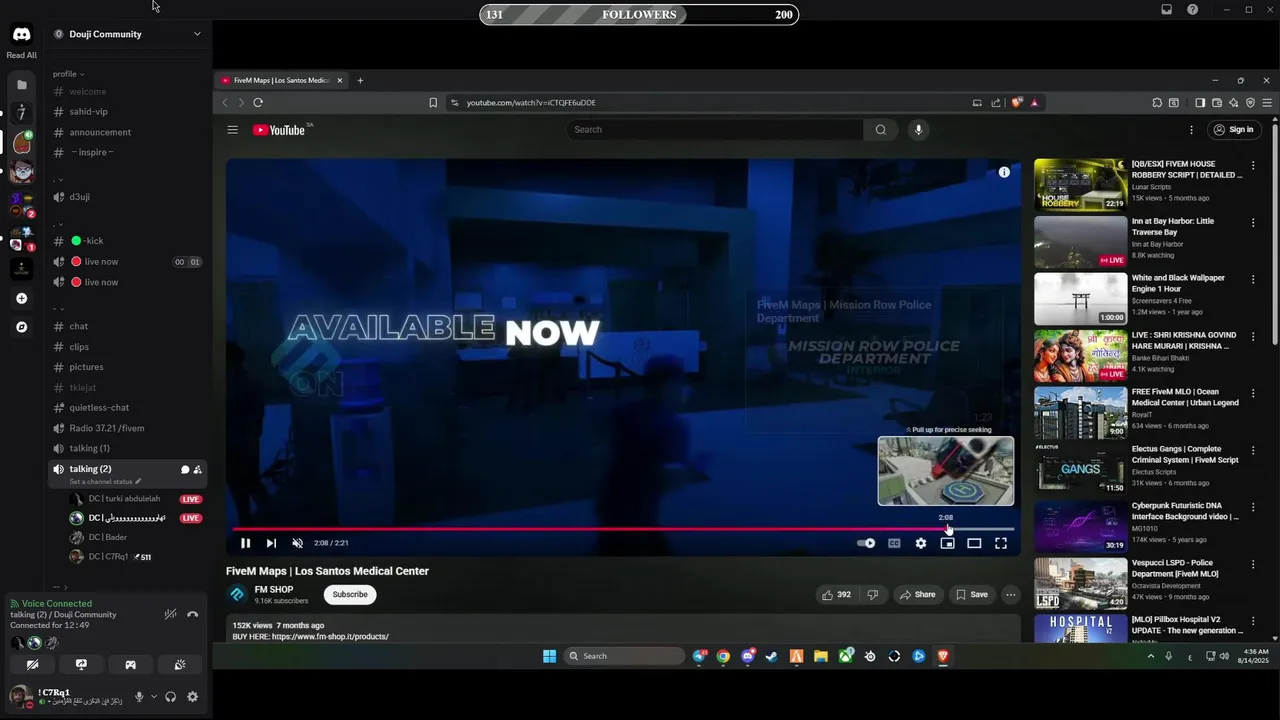This screenshot has height=720, width=1280.
Task: Click YouTube search magnifier button
Action: click(x=880, y=129)
